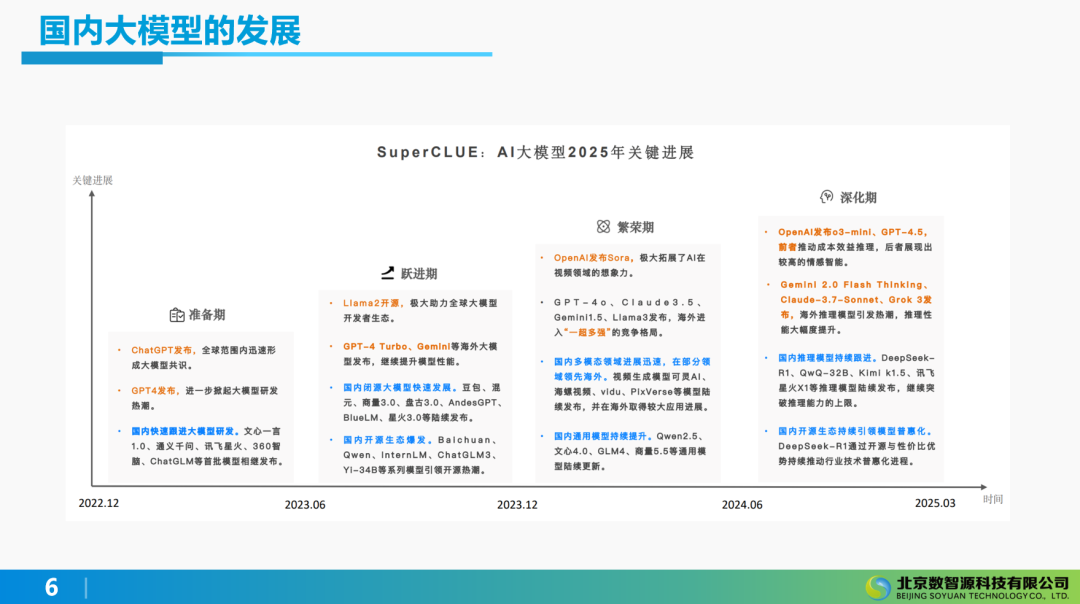This screenshot has width=1080, height=604.
Task: Select the chart title SuperCLUE AI大模型2025年关键进展
Action: (535, 152)
